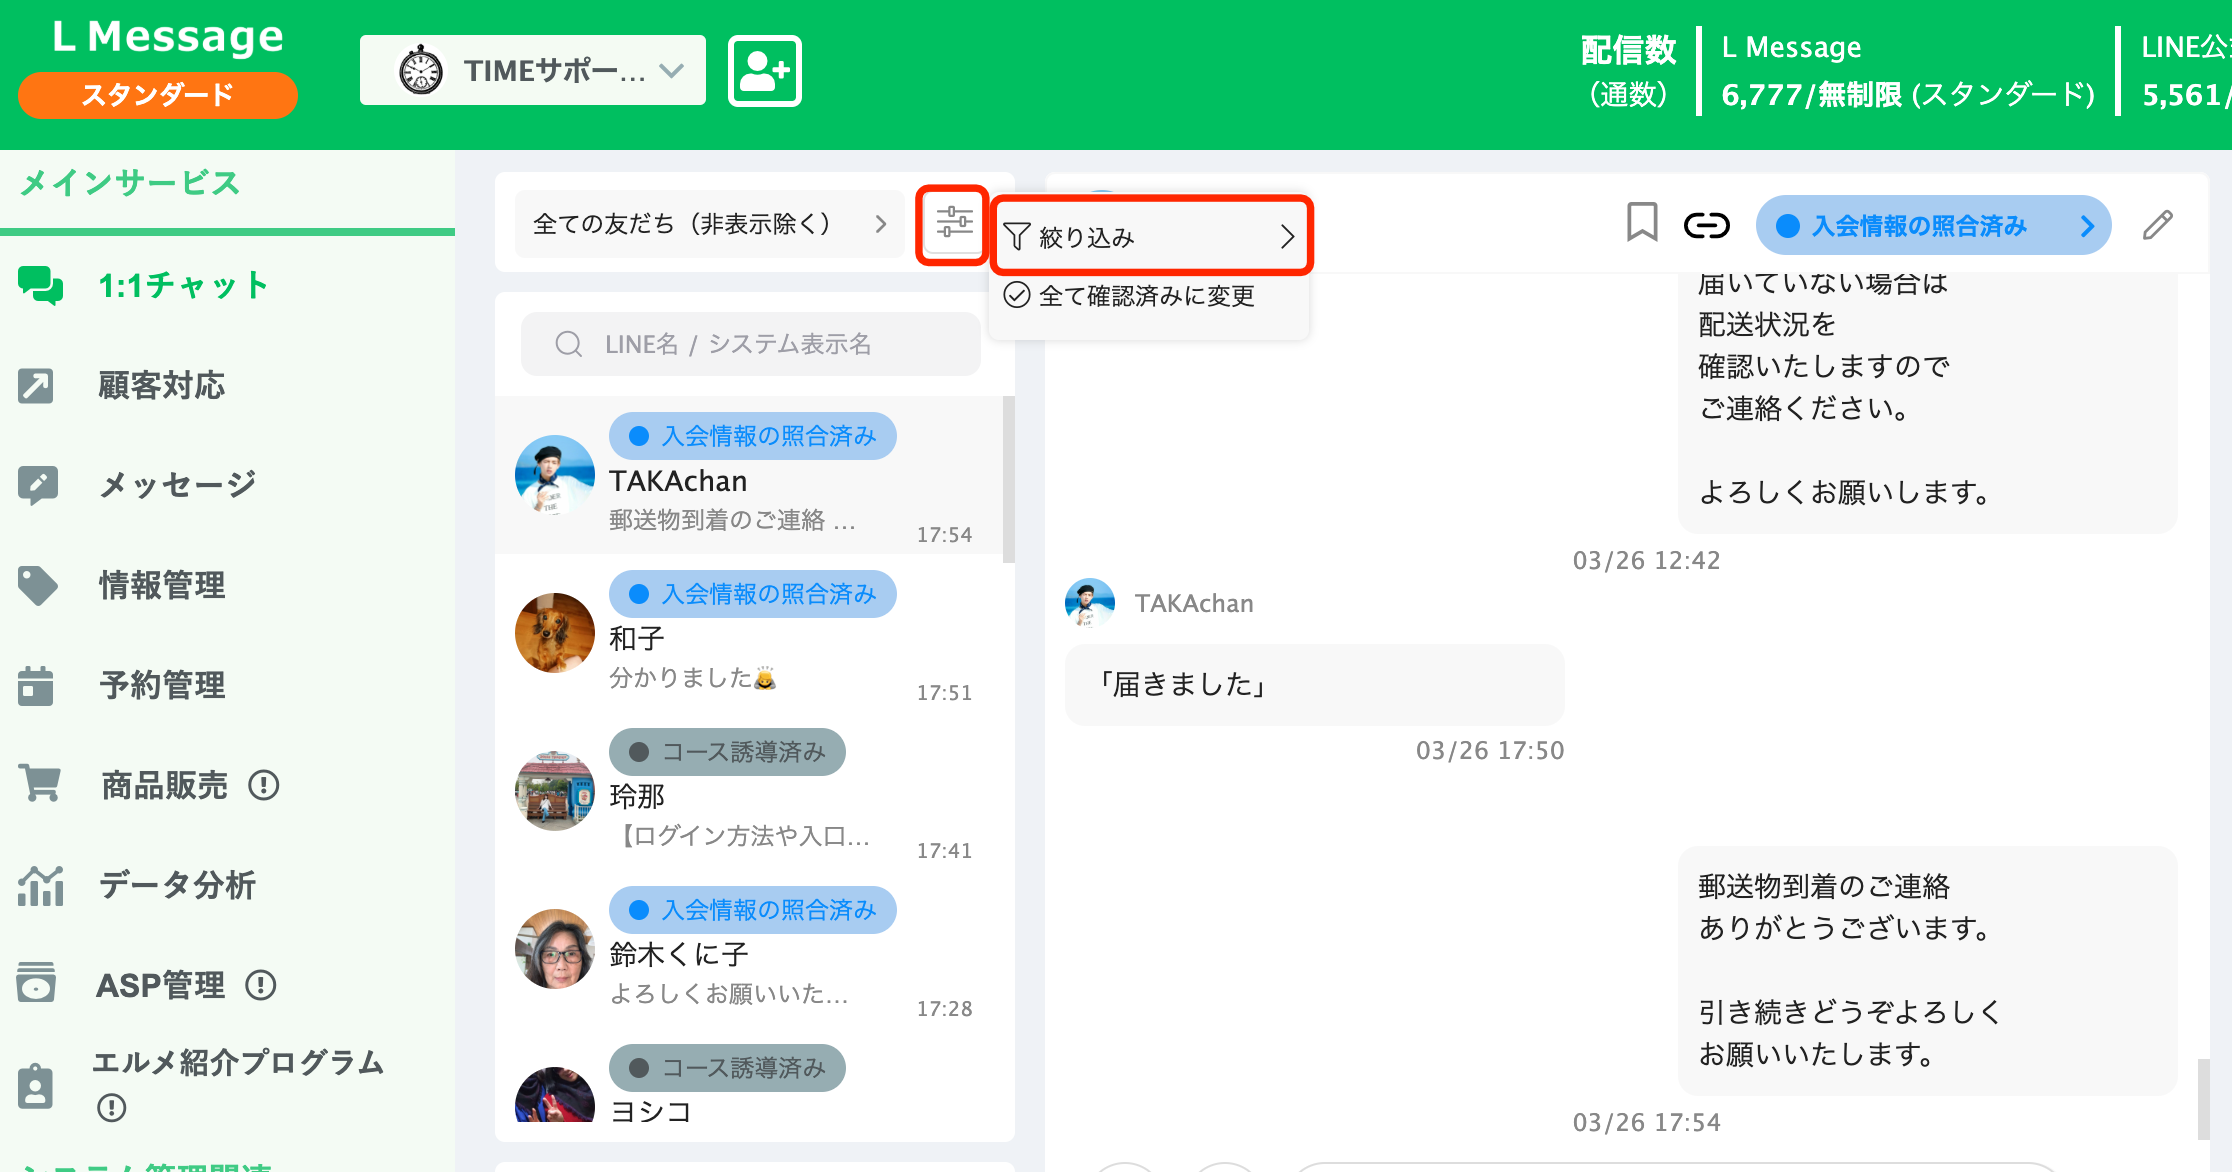The width and height of the screenshot is (2232, 1172).
Task: Click the link icon in chat header
Action: coord(1707,225)
